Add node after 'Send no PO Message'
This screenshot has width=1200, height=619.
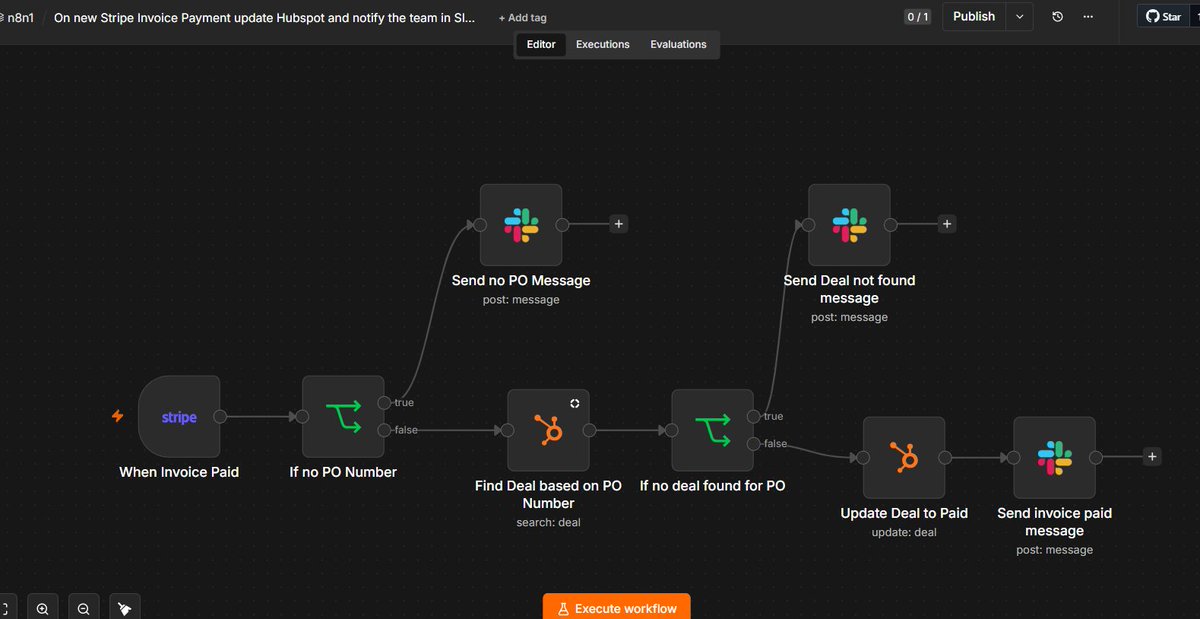tap(619, 224)
